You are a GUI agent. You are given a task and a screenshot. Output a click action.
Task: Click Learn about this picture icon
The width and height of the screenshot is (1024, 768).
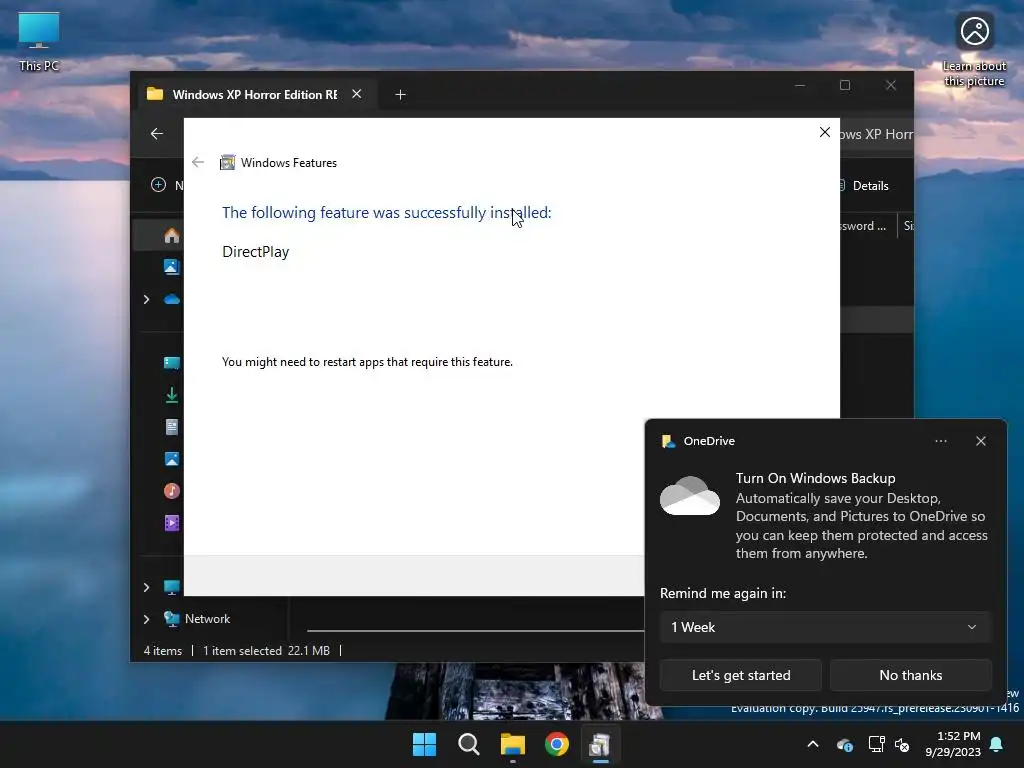click(974, 50)
